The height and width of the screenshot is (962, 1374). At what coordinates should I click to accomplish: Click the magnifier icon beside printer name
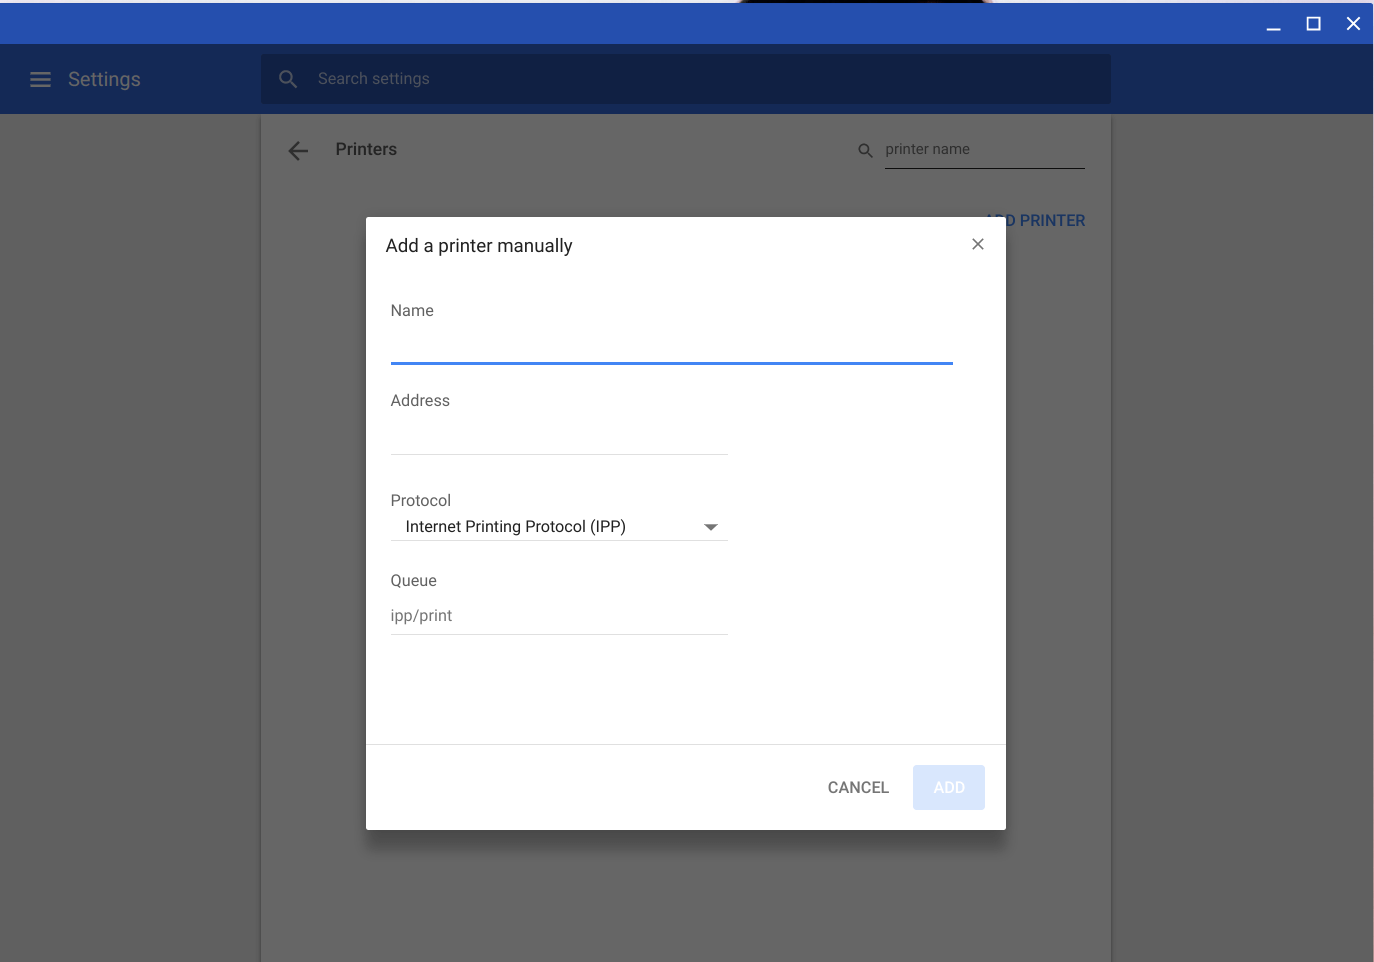pos(865,150)
